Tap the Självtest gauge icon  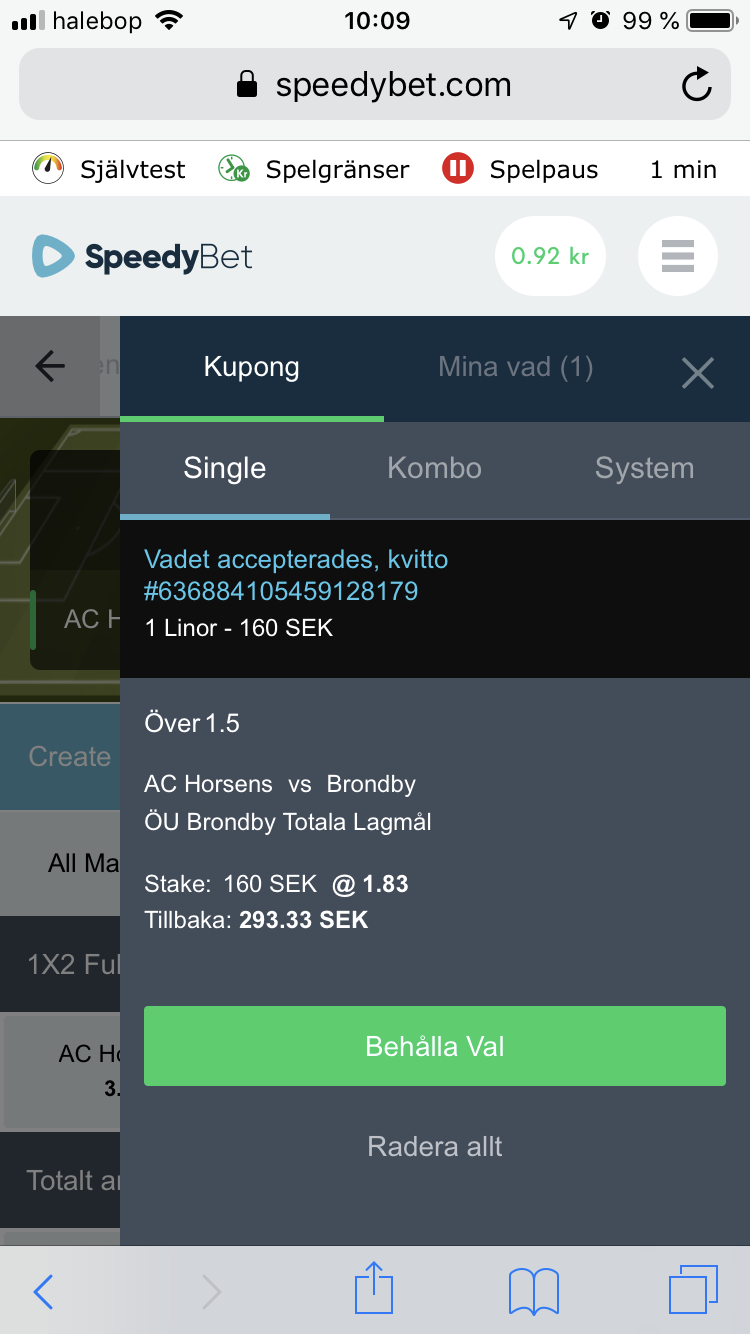tap(47, 169)
